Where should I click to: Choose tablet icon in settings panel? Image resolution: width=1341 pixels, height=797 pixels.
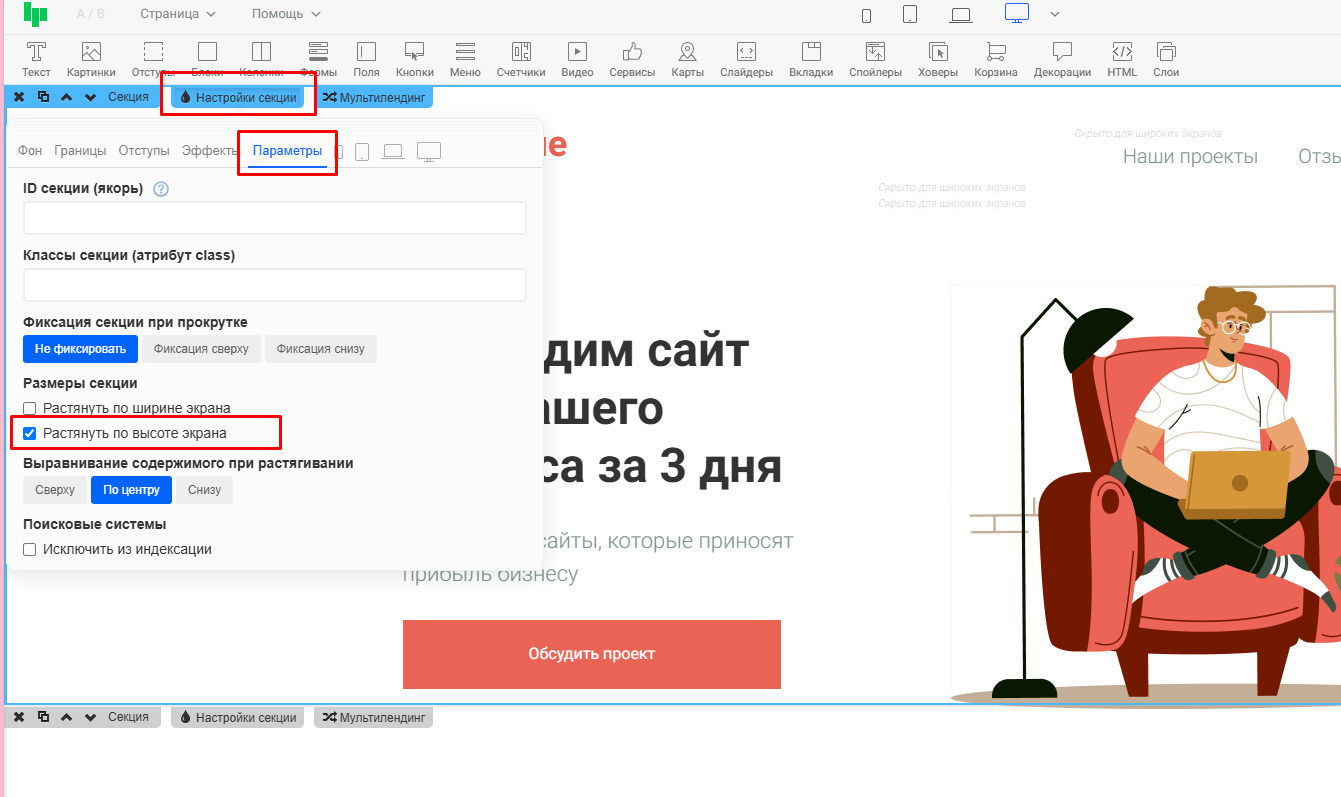tap(362, 152)
